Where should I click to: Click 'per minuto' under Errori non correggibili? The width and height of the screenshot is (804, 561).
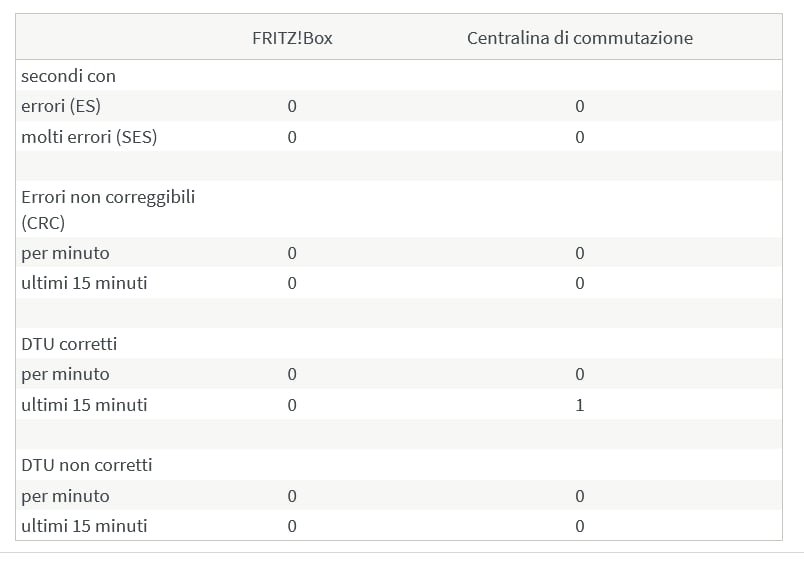[x=65, y=253]
